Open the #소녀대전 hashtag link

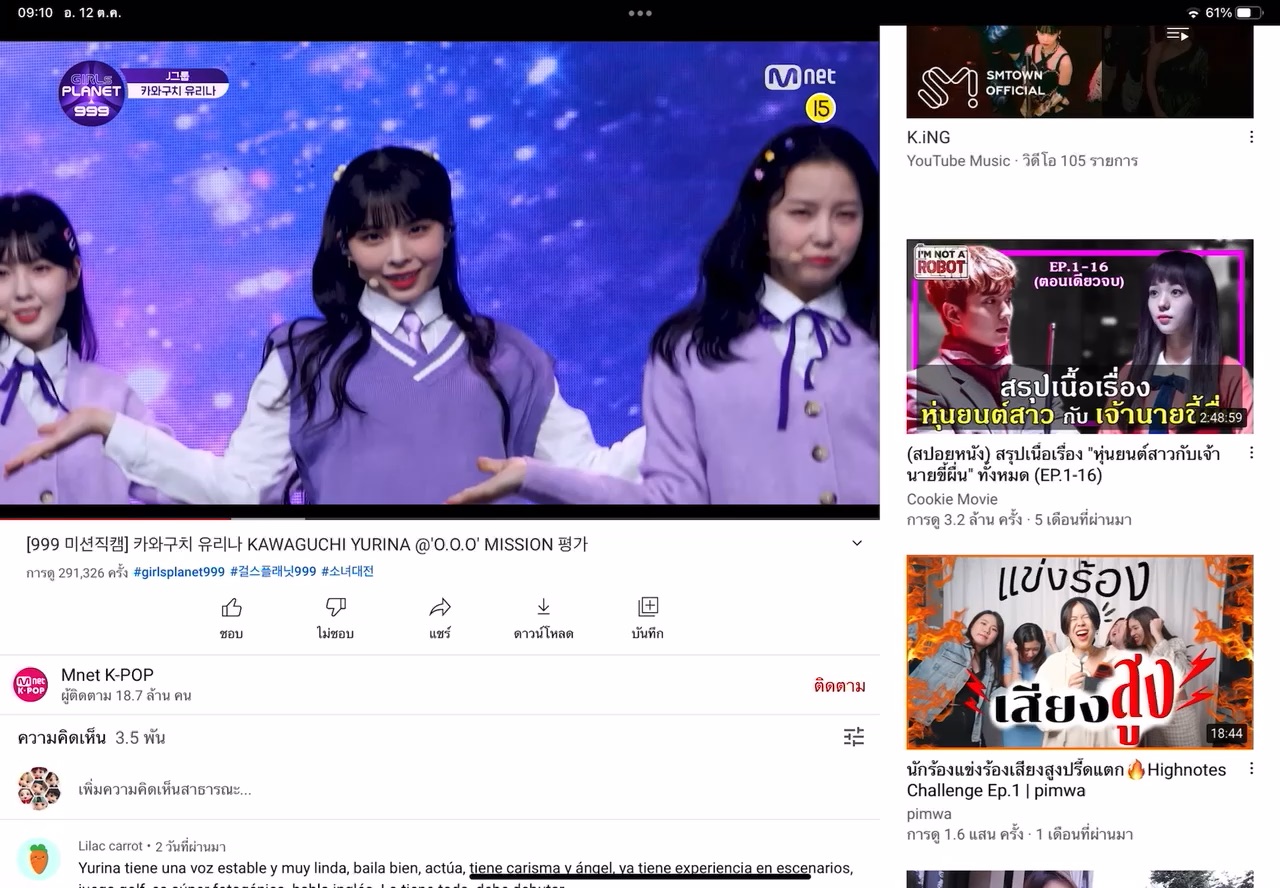(347, 572)
